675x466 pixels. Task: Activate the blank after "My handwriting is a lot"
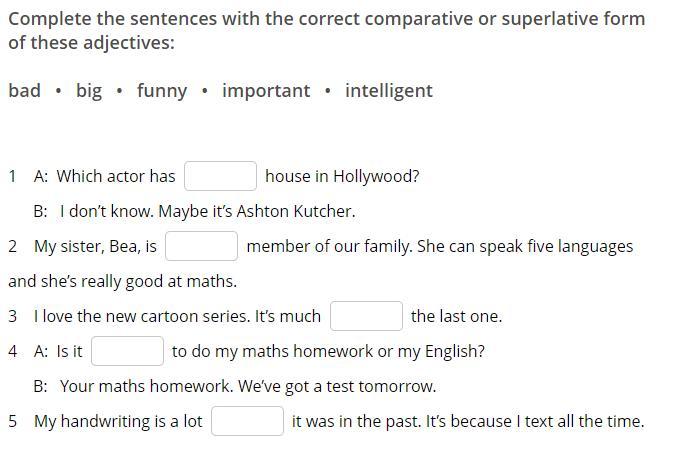pyautogui.click(x=247, y=421)
